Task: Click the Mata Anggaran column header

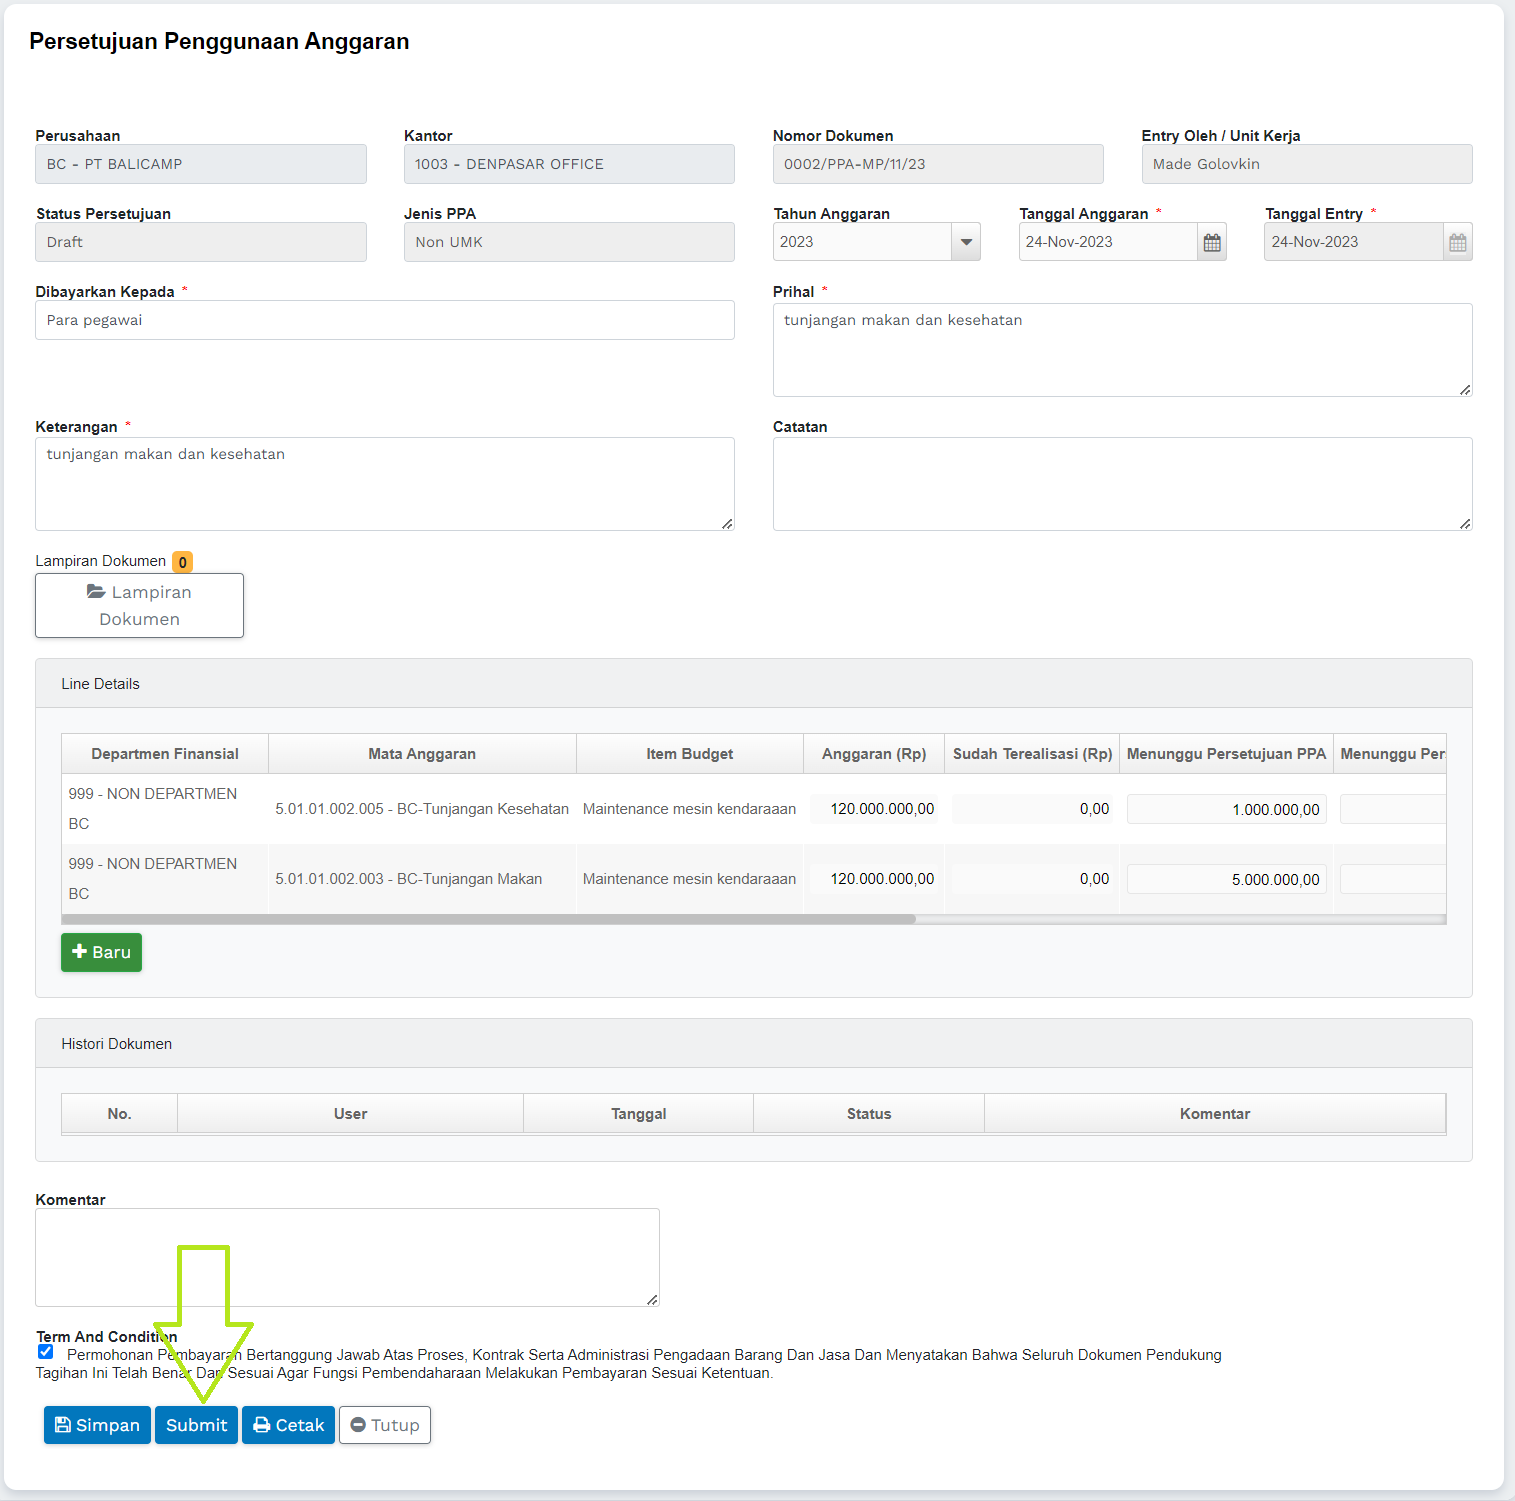Action: [421, 754]
